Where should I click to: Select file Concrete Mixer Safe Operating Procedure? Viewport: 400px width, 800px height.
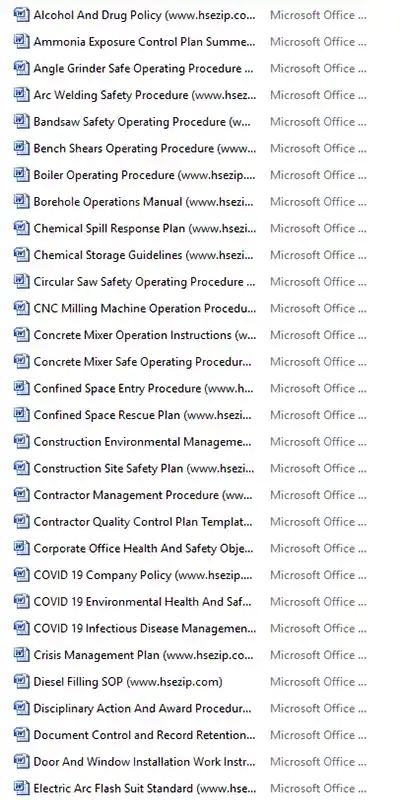[x=143, y=361]
